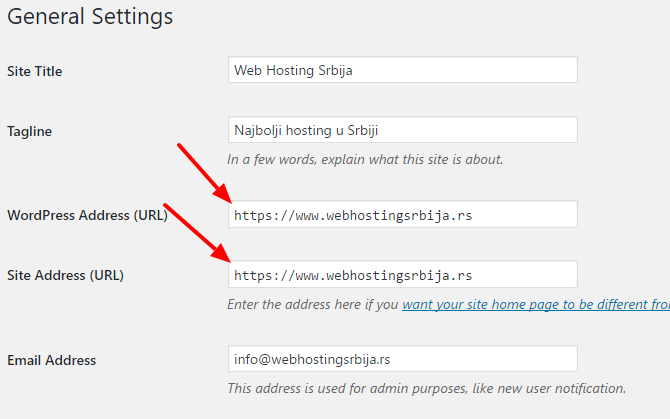Click the 'General Settings' page heading
This screenshot has width=670, height=419.
click(90, 17)
